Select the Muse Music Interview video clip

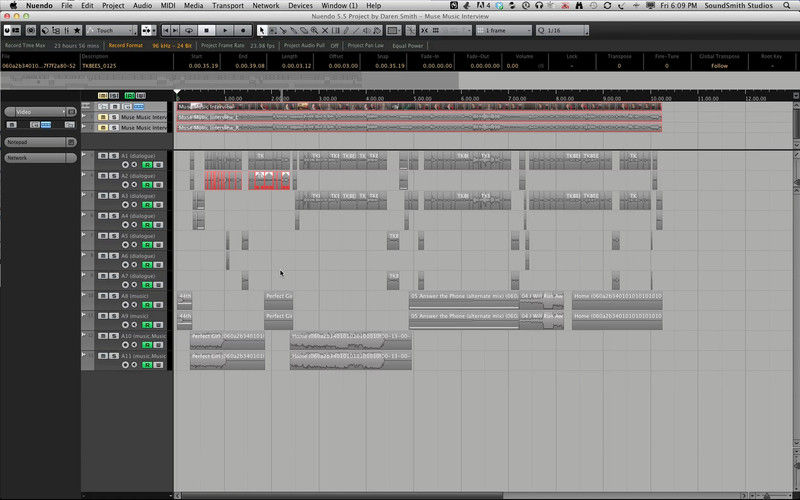tap(419, 107)
